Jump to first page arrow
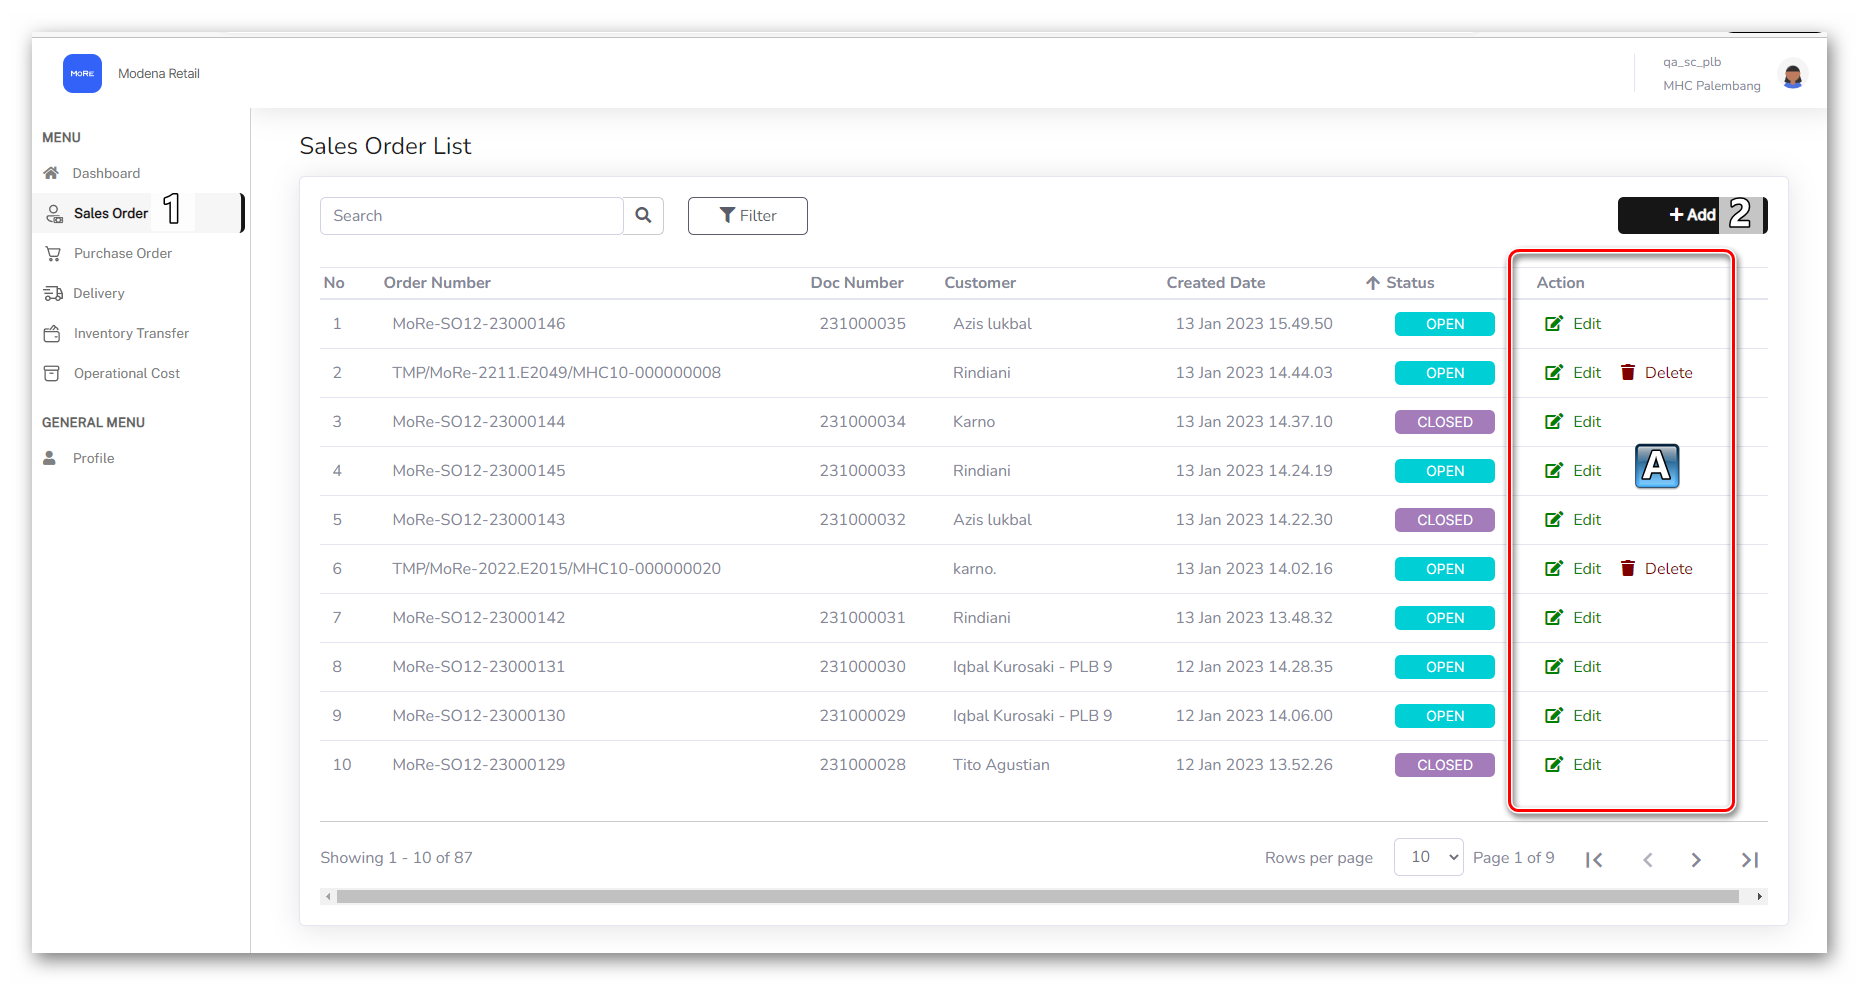This screenshot has height=999, width=1859. [x=1594, y=860]
